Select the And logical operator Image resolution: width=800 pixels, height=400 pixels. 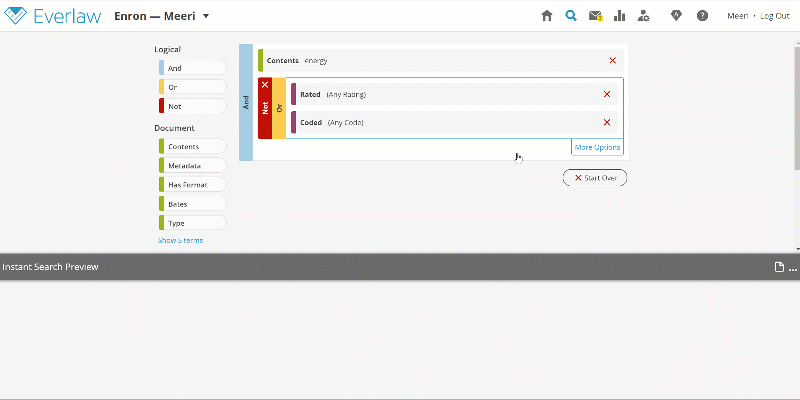[192, 68]
